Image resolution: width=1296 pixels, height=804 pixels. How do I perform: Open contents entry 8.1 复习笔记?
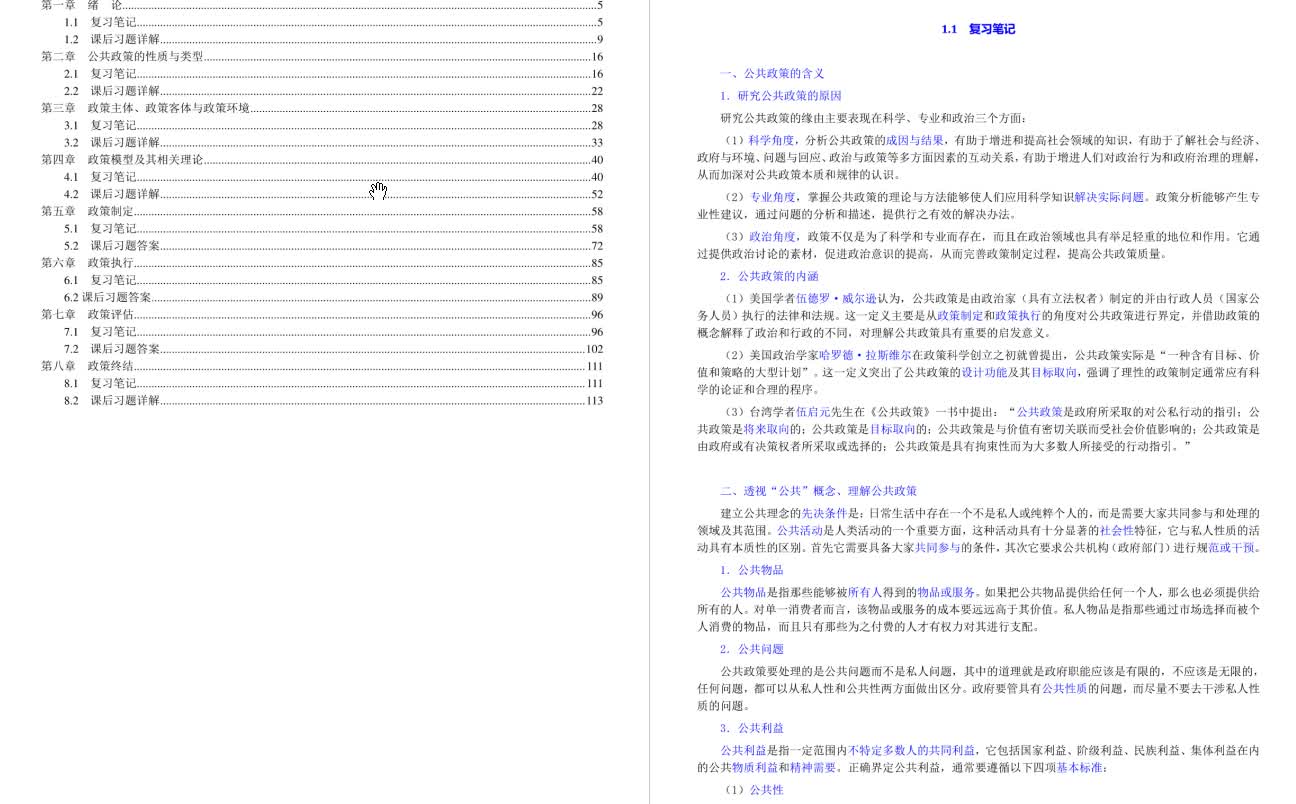(334, 383)
